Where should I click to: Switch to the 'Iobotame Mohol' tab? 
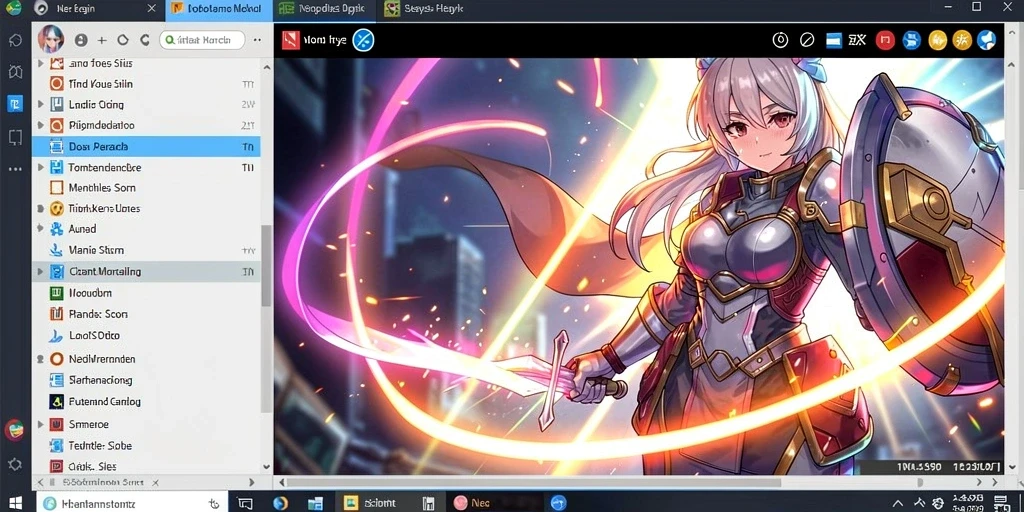click(x=218, y=8)
